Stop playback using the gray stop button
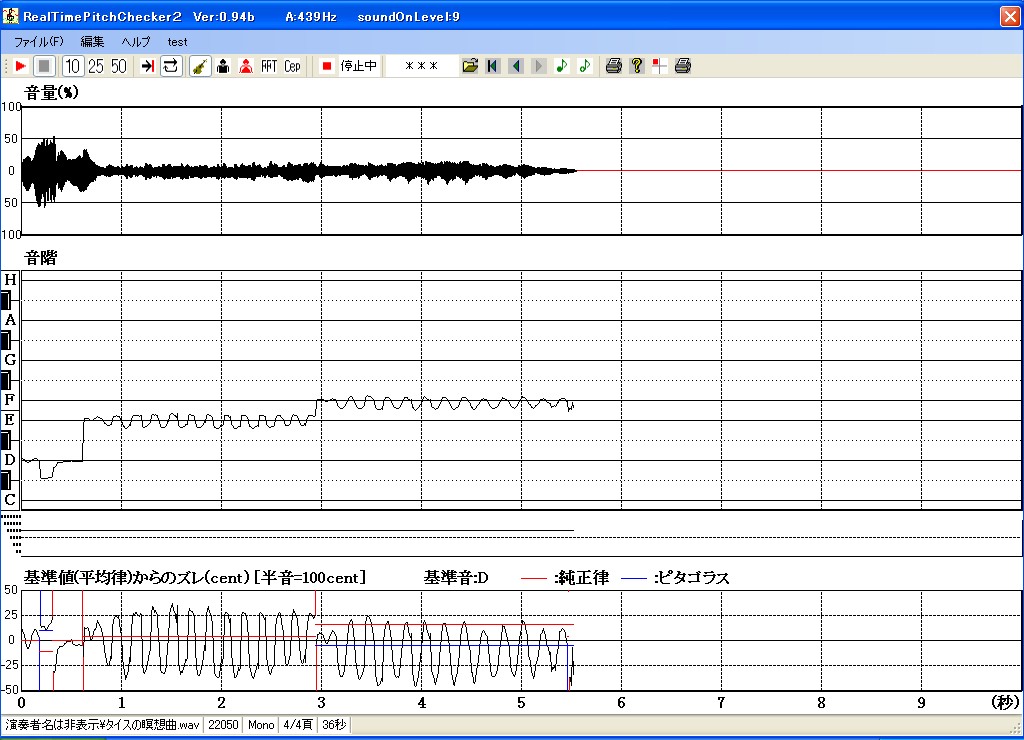Screen dimensions: 1024x740 pos(44,66)
